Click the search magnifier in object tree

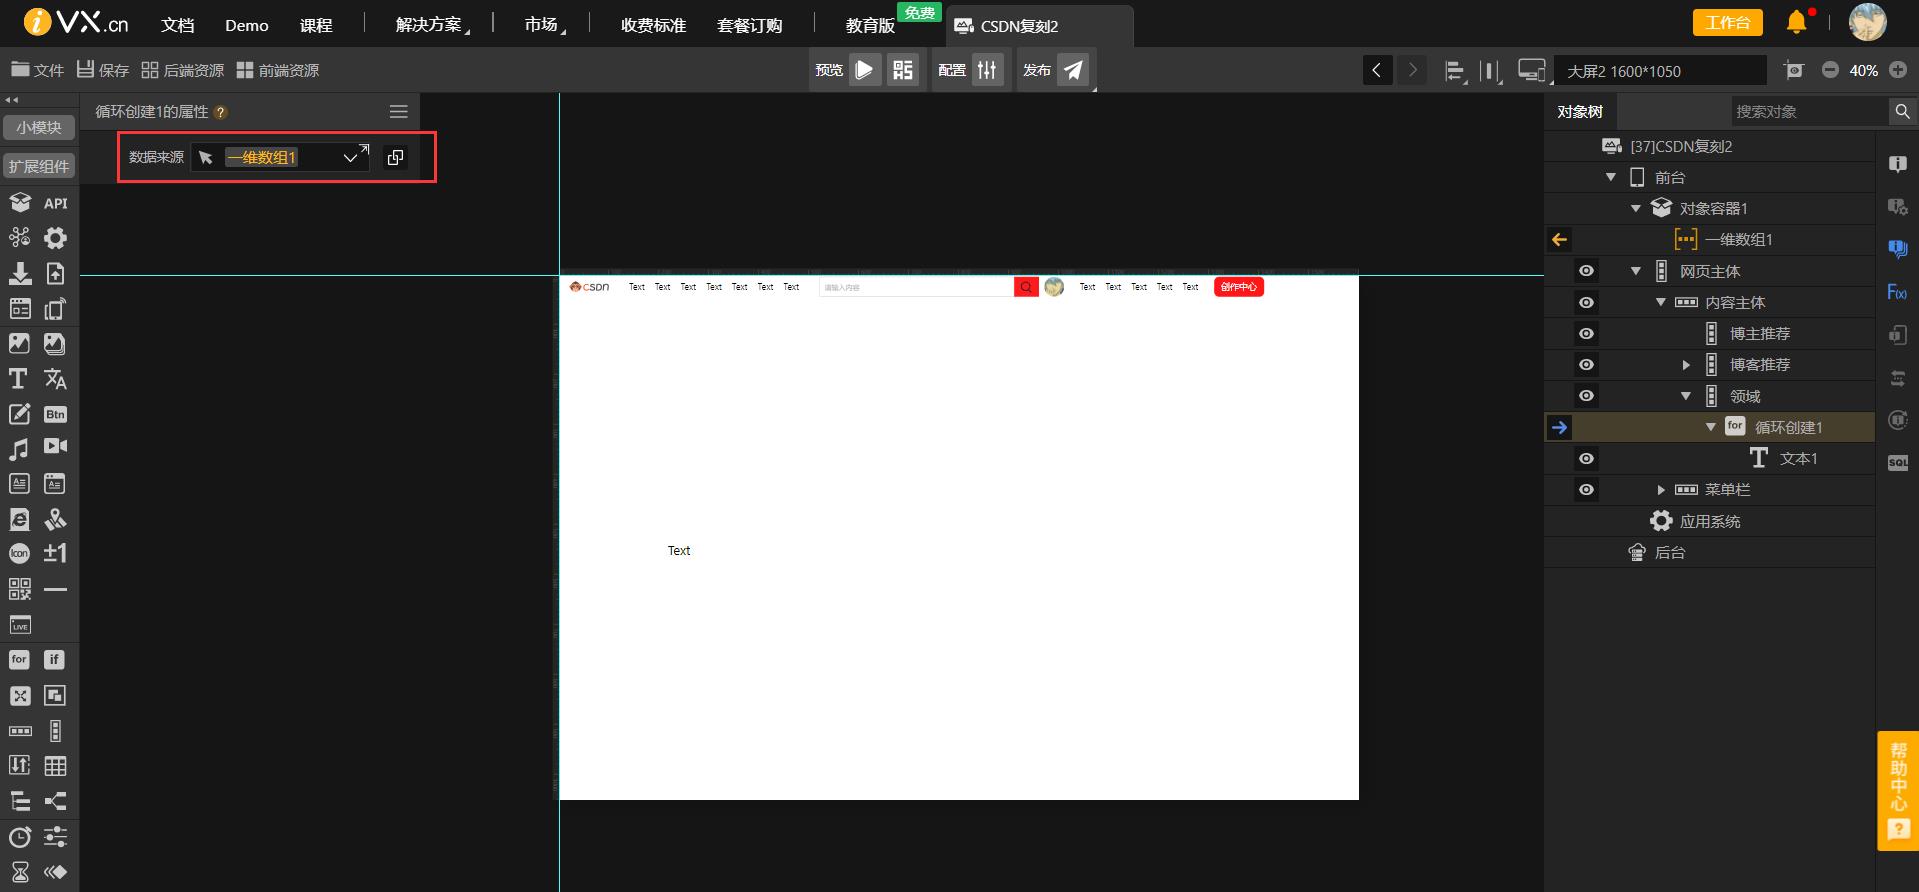[1902, 111]
